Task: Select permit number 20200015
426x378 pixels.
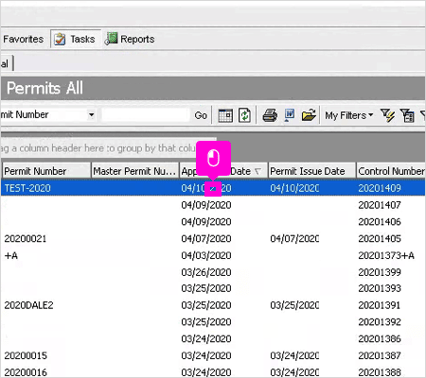Action: pyautogui.click(x=26, y=355)
